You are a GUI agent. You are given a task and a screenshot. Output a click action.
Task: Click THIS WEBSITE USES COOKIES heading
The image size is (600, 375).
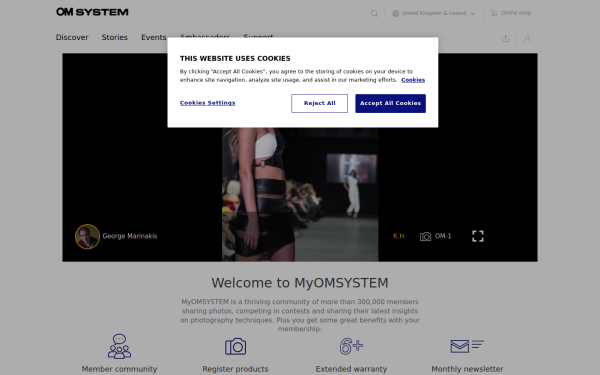[235, 59]
